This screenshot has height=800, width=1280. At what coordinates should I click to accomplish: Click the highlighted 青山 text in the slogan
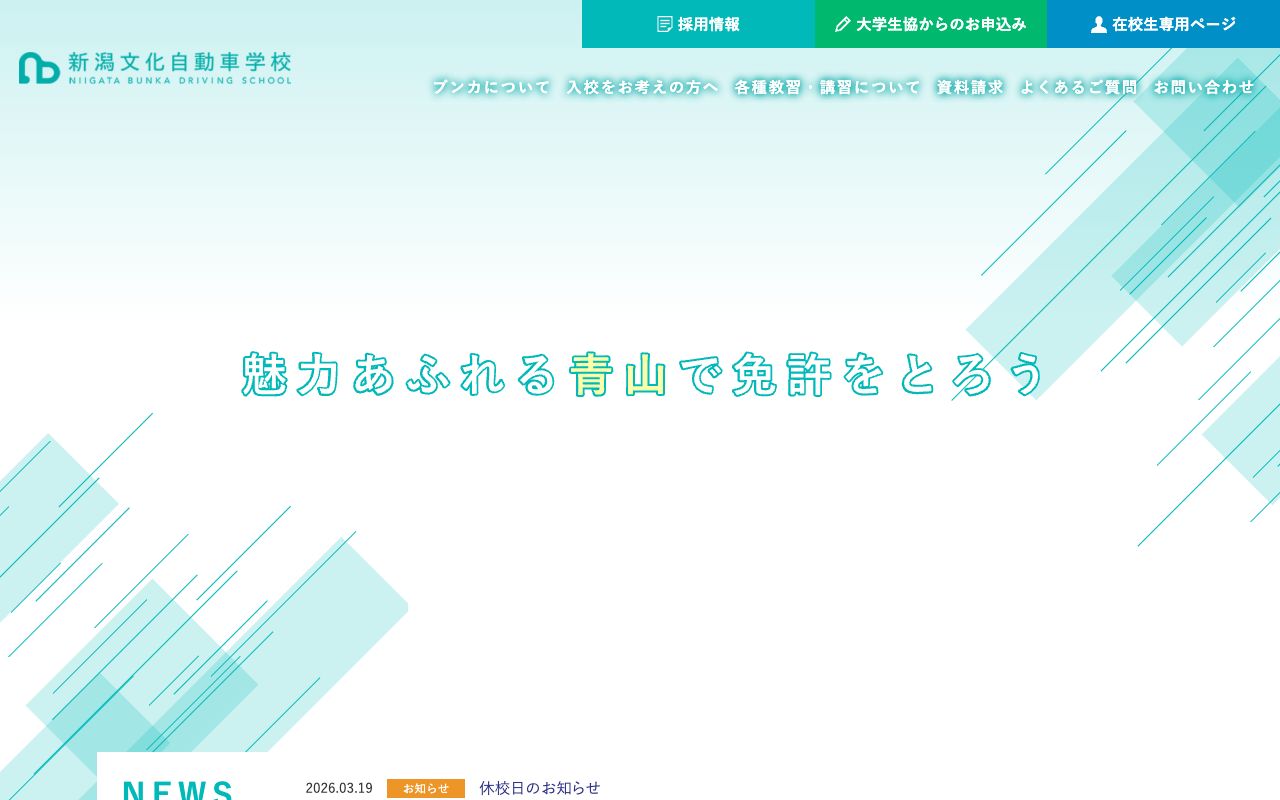click(x=615, y=375)
